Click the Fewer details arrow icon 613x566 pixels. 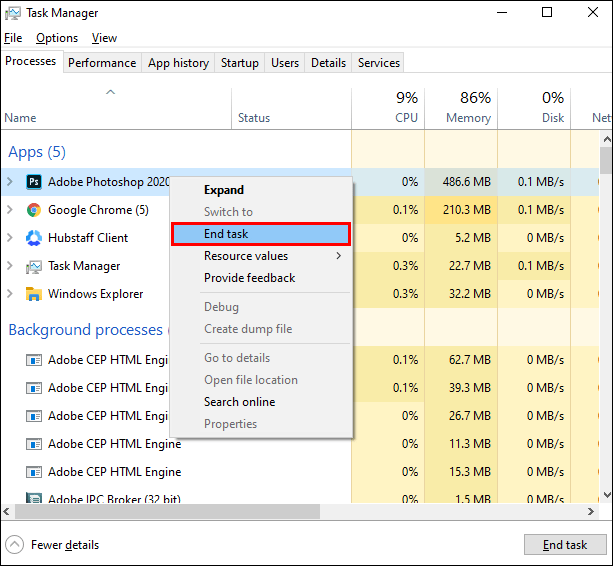coord(15,545)
